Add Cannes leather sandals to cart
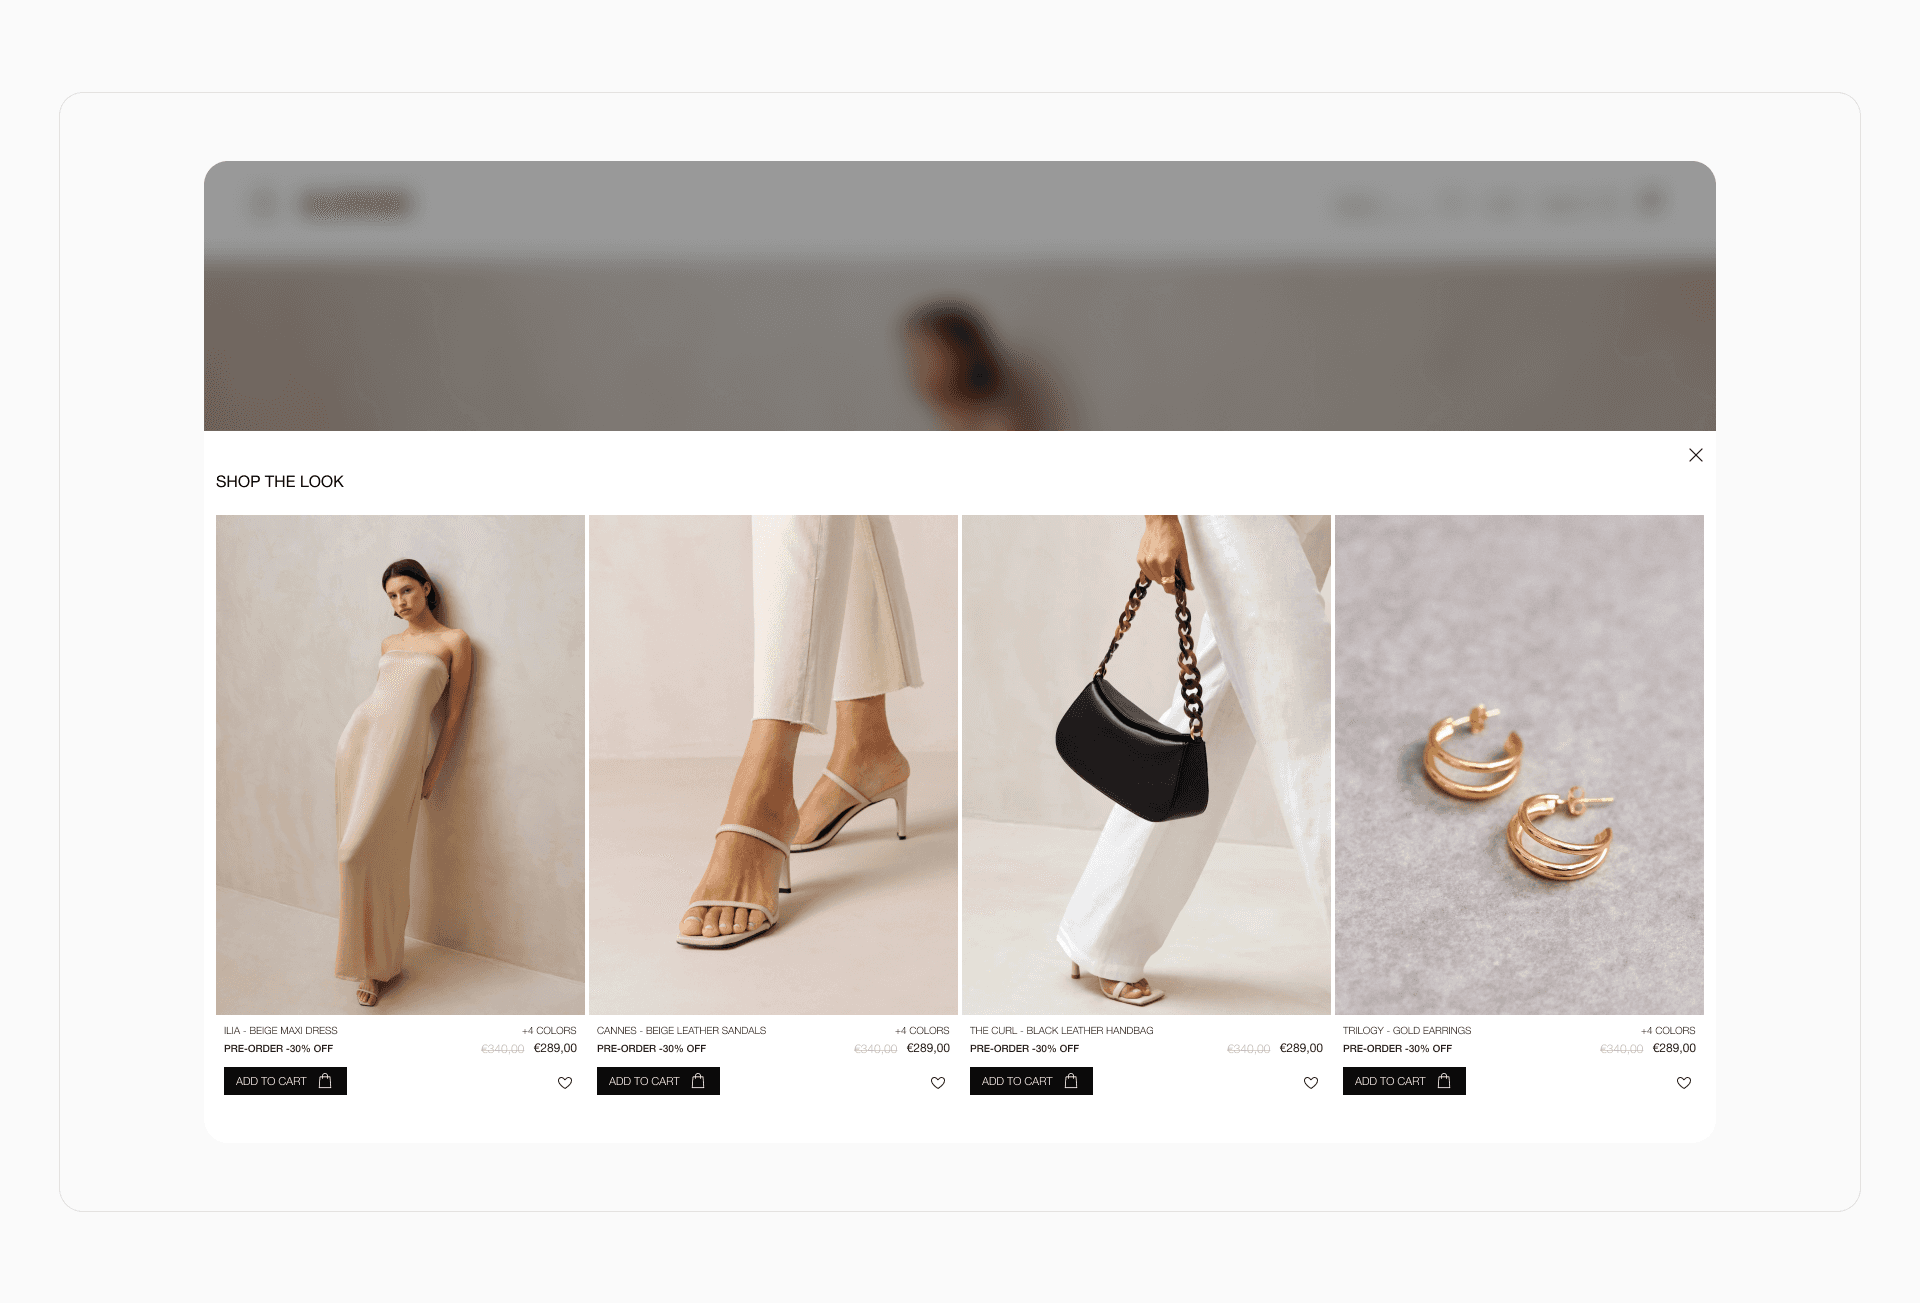1920x1303 pixels. (x=658, y=1081)
